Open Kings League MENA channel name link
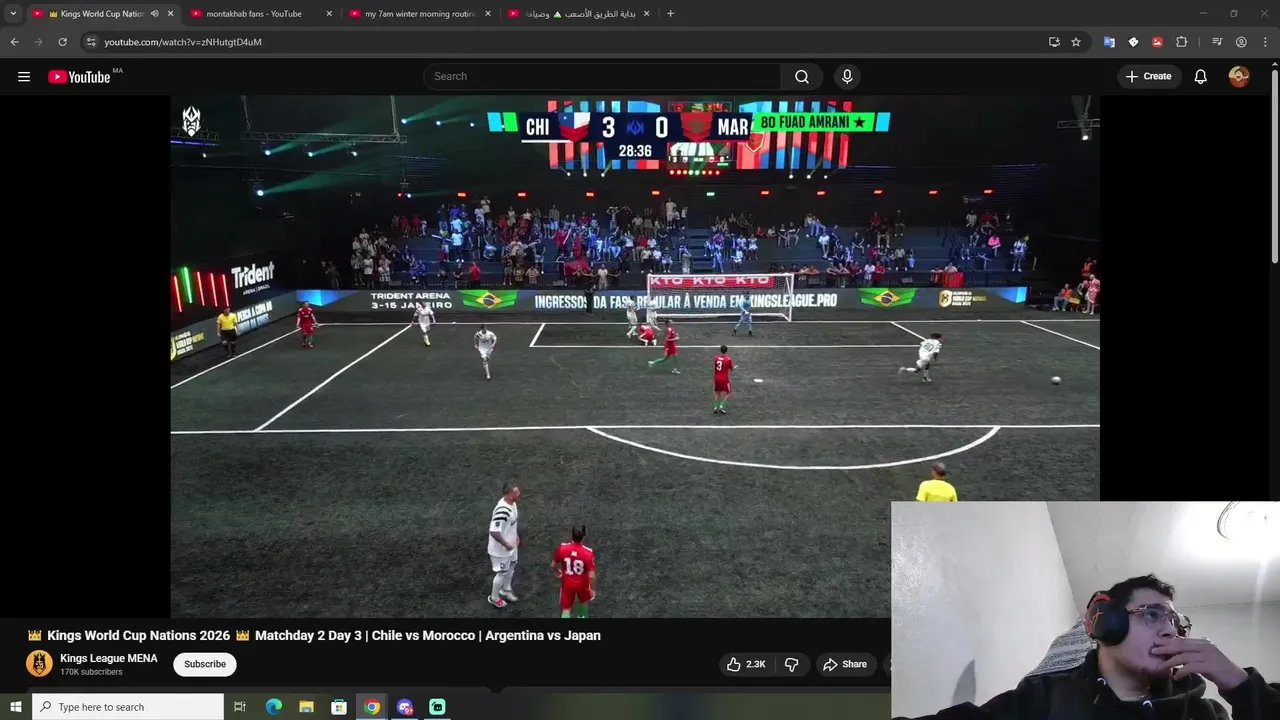1280x720 pixels. coord(109,658)
